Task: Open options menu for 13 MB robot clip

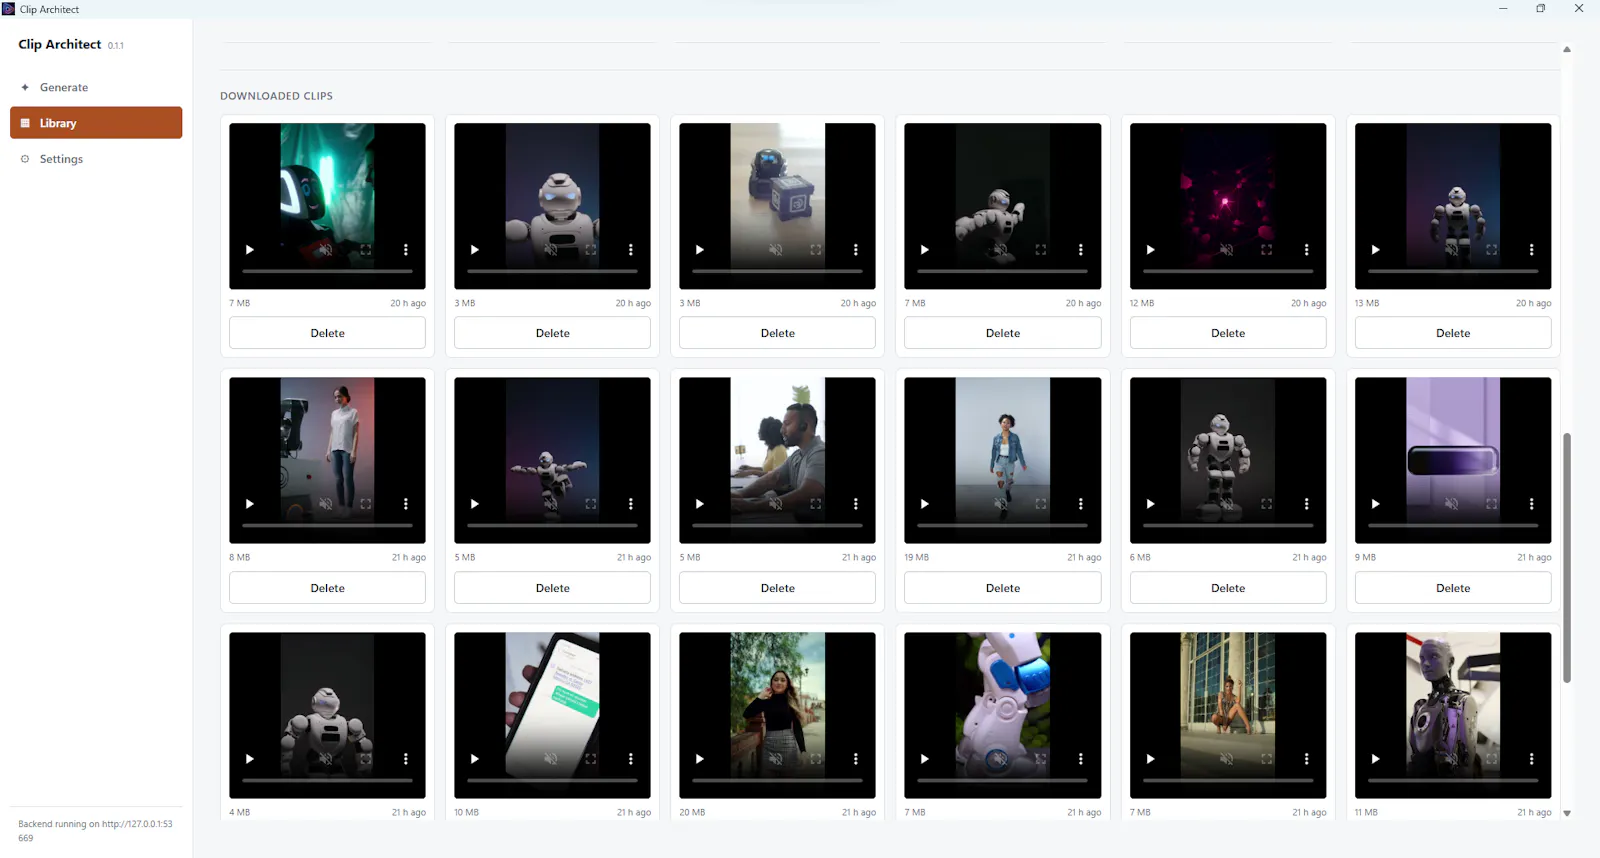Action: pos(1532,250)
